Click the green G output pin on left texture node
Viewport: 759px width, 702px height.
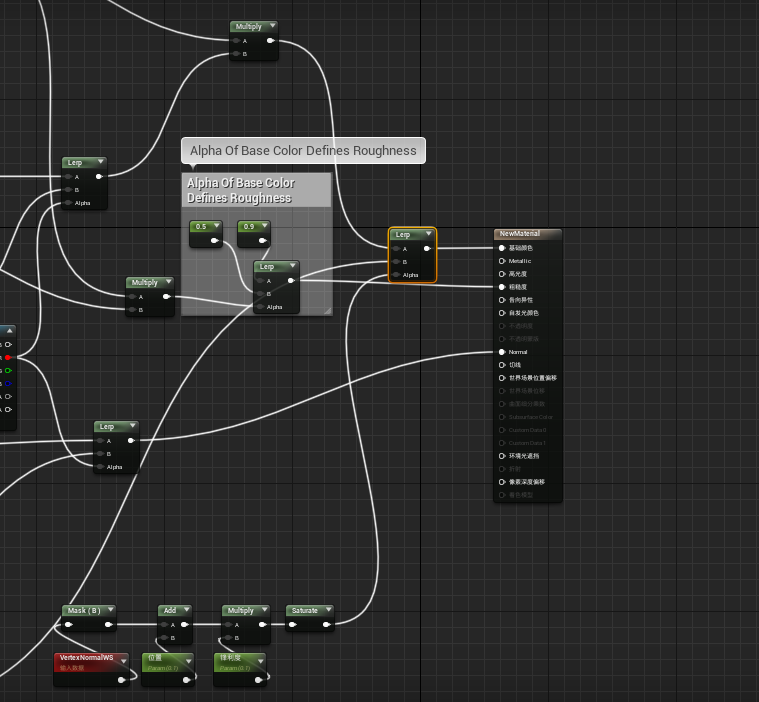point(8,371)
